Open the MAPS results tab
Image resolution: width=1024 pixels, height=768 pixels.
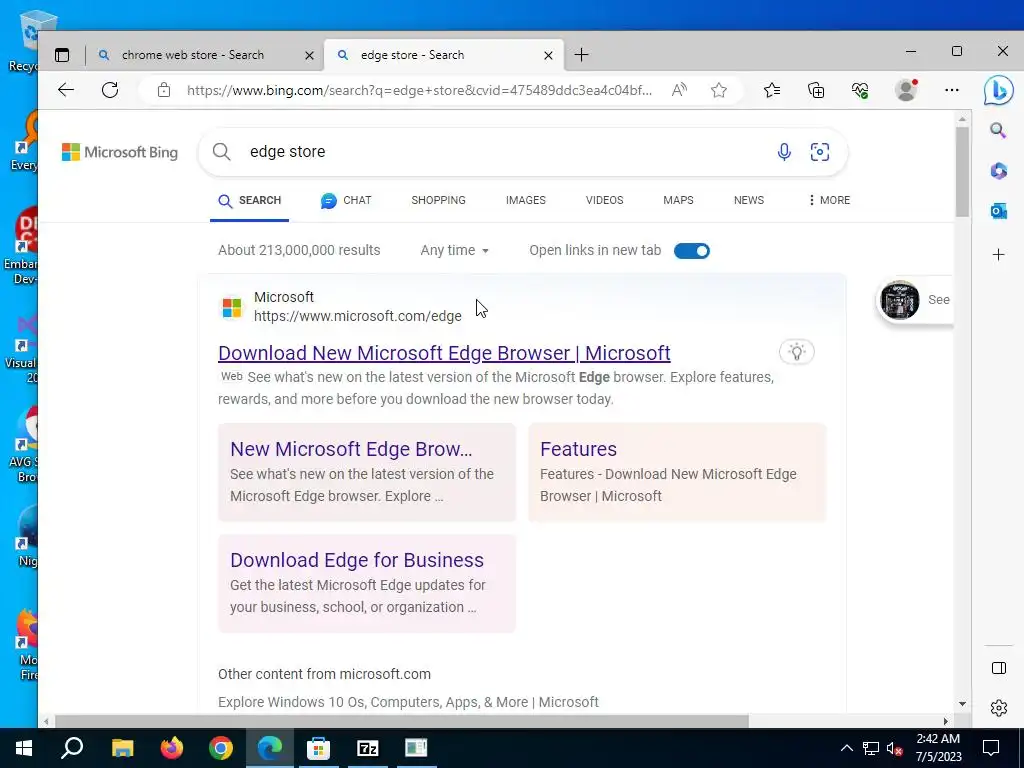pyautogui.click(x=679, y=200)
